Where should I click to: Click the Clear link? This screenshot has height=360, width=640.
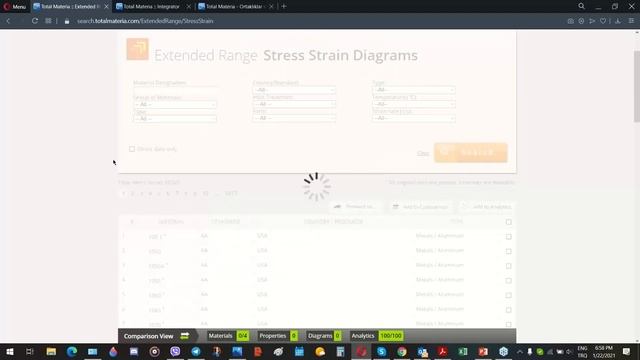pos(423,153)
